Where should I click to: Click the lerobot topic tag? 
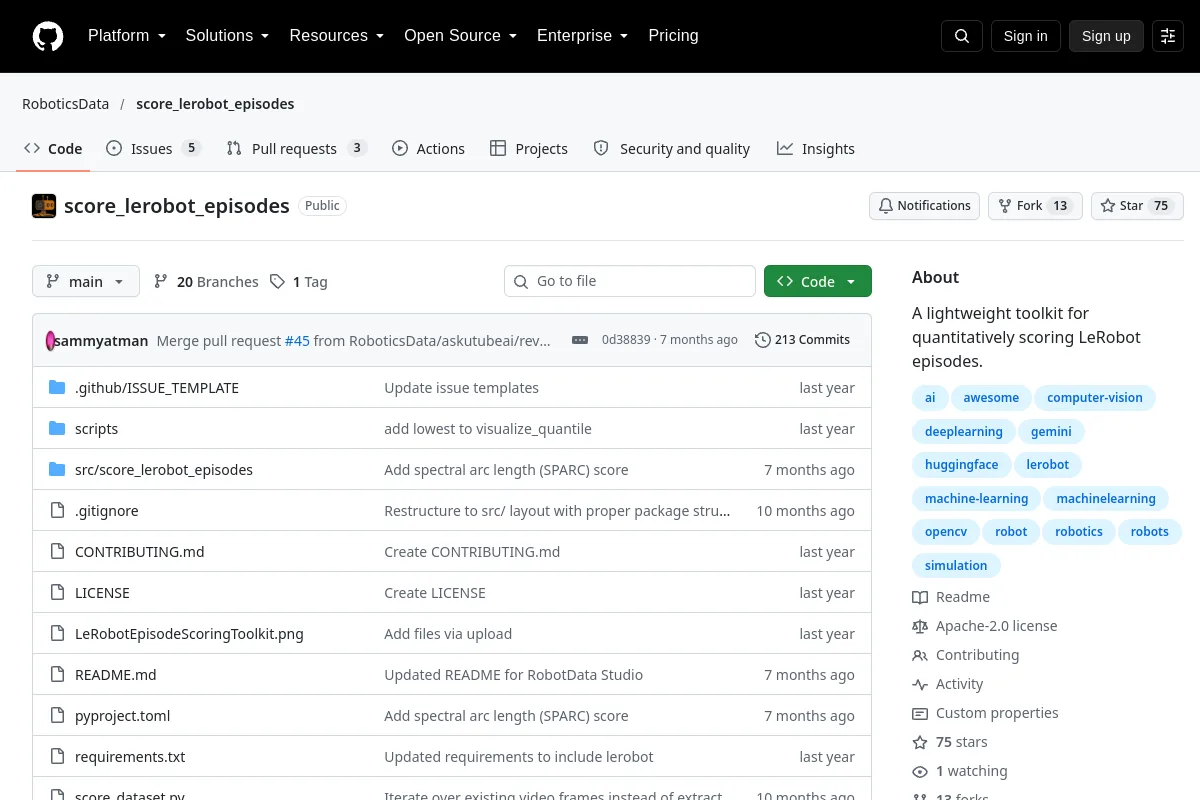1047,465
